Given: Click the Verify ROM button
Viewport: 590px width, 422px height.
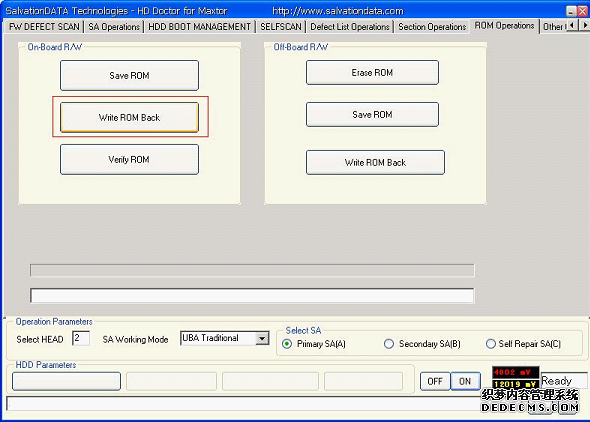Looking at the screenshot, I should click(129, 159).
